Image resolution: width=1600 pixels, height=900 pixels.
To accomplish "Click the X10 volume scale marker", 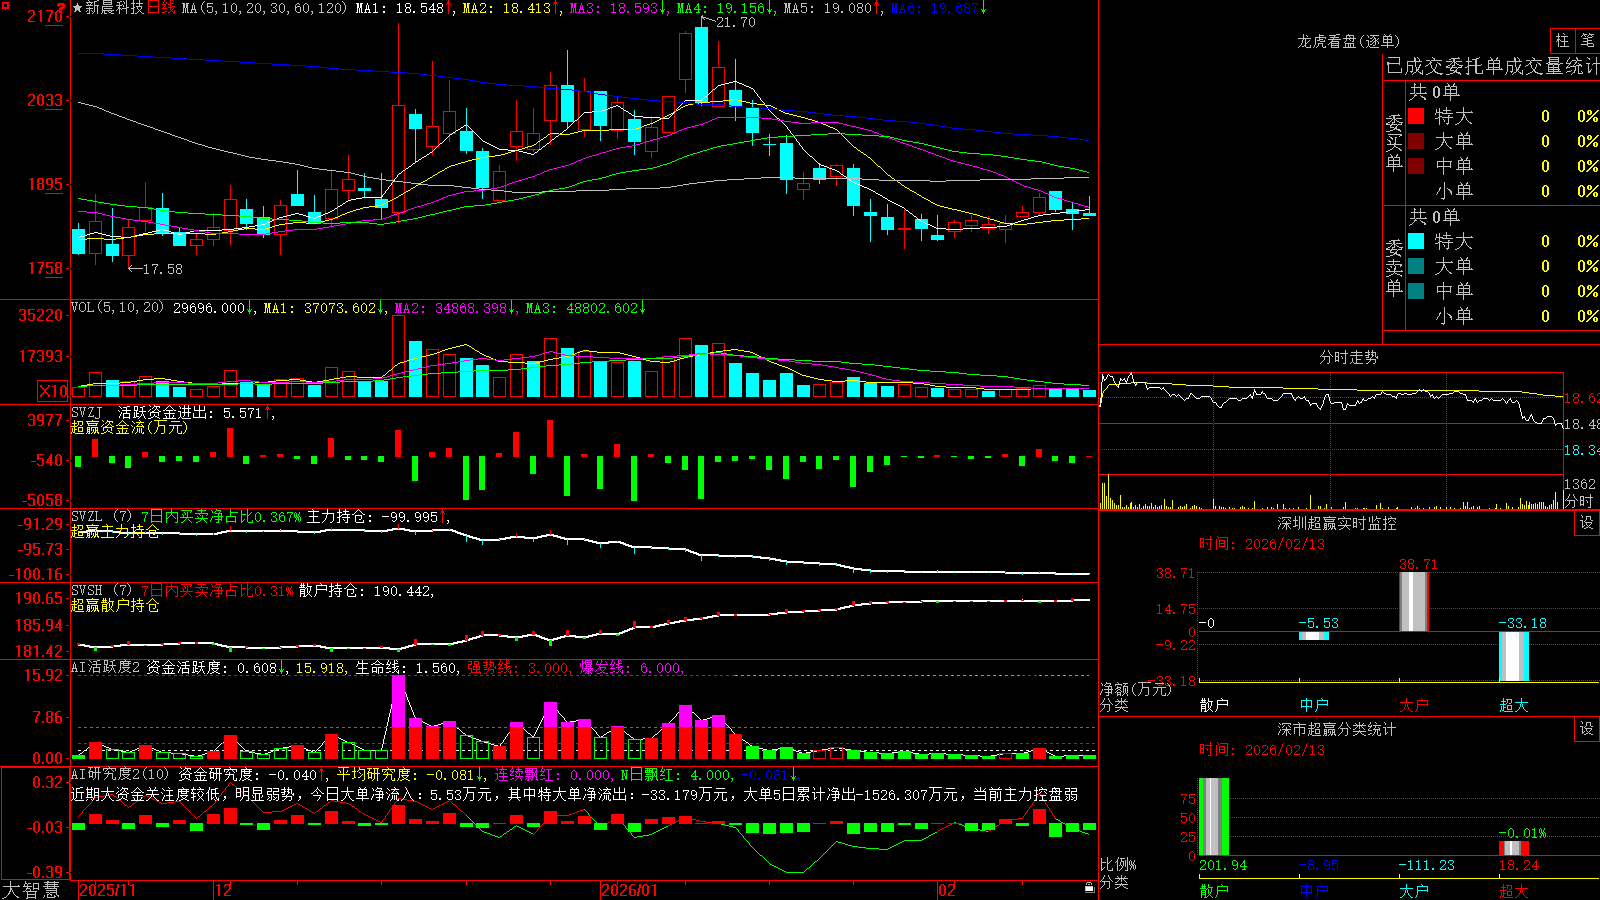I will point(53,391).
